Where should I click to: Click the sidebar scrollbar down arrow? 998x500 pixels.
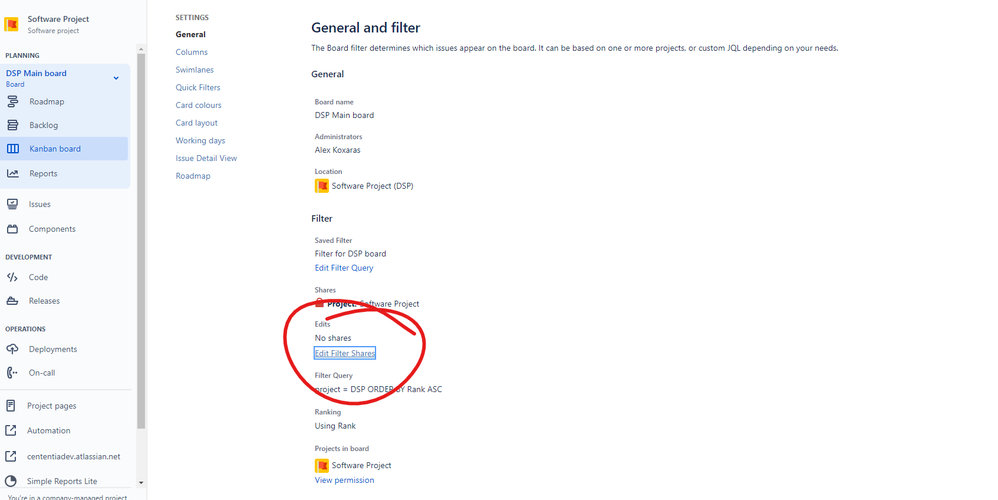tap(141, 483)
